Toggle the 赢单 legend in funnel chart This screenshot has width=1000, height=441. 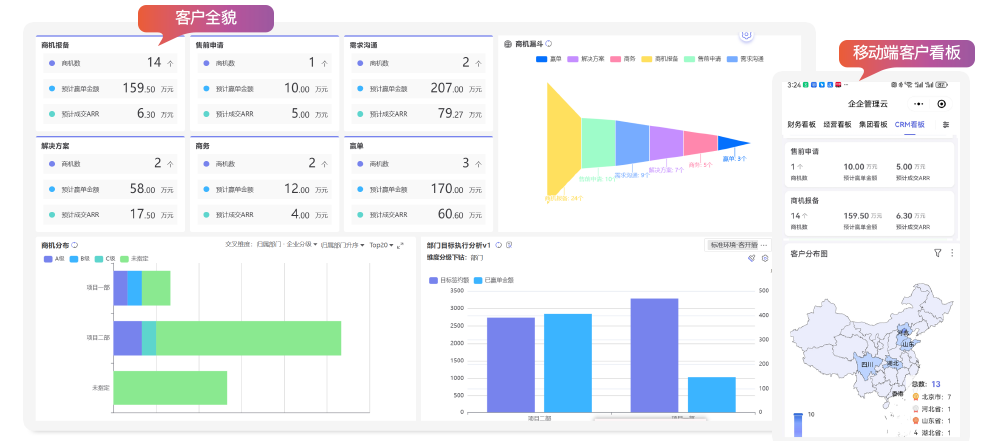click(x=541, y=59)
